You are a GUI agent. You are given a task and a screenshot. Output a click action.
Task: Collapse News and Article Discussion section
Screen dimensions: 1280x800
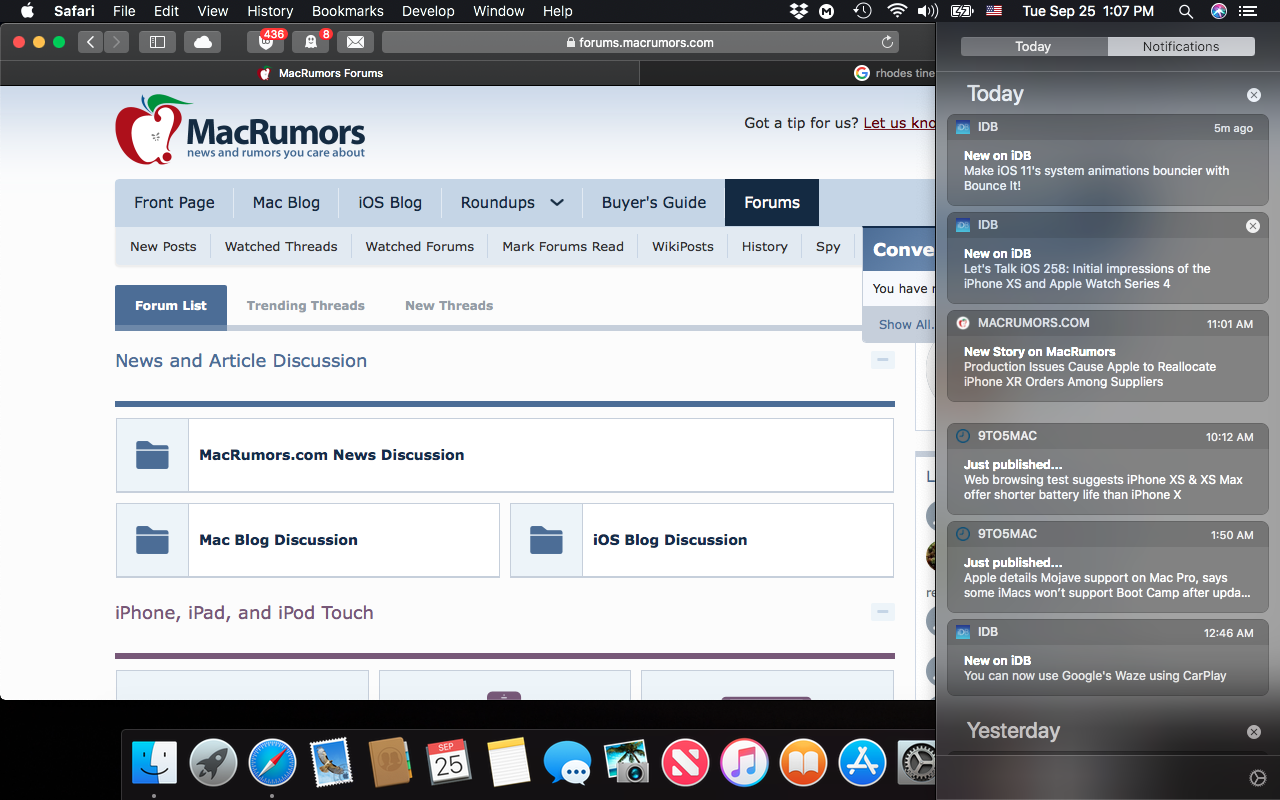pyautogui.click(x=882, y=360)
